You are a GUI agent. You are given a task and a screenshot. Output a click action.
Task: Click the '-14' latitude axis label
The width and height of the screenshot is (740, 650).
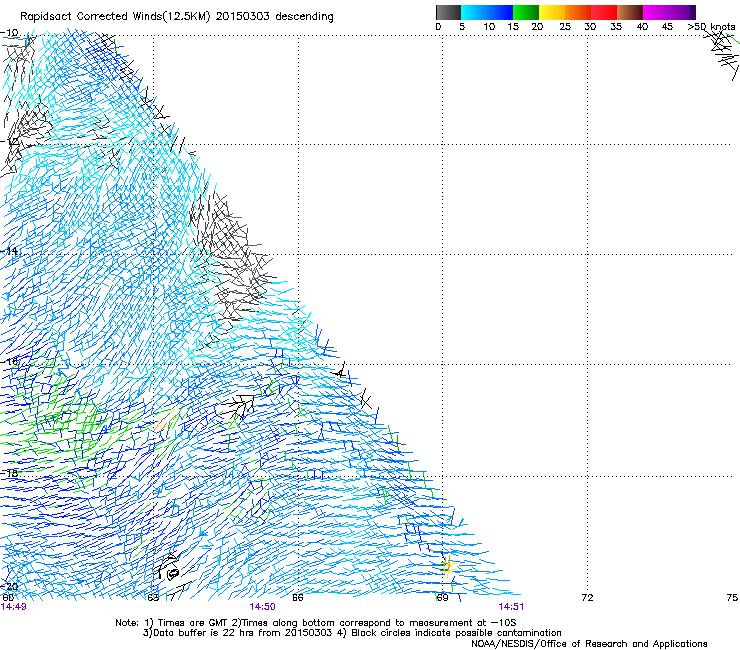[x=10, y=251]
